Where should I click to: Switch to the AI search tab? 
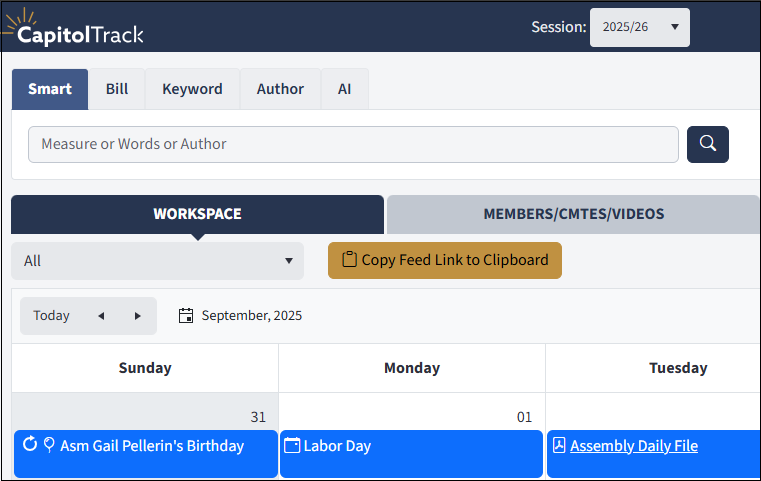(x=344, y=89)
